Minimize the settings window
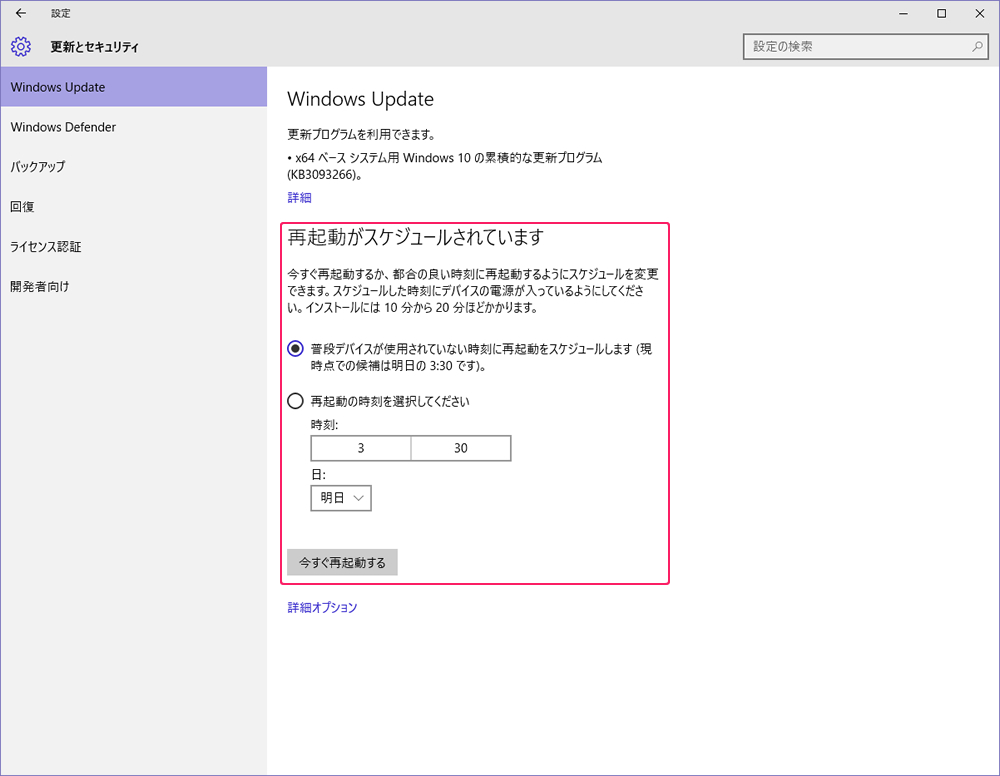Viewport: 1000px width, 776px height. pyautogui.click(x=903, y=13)
